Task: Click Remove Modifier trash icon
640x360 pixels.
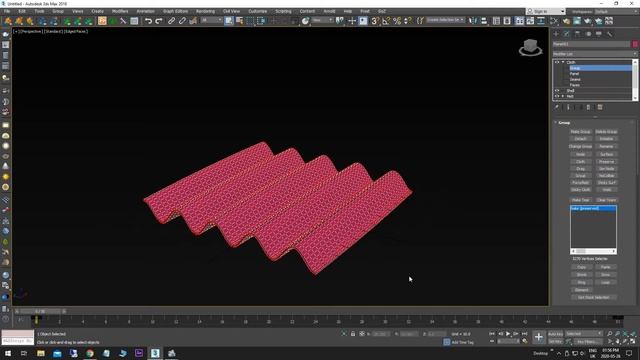Action: [588, 107]
